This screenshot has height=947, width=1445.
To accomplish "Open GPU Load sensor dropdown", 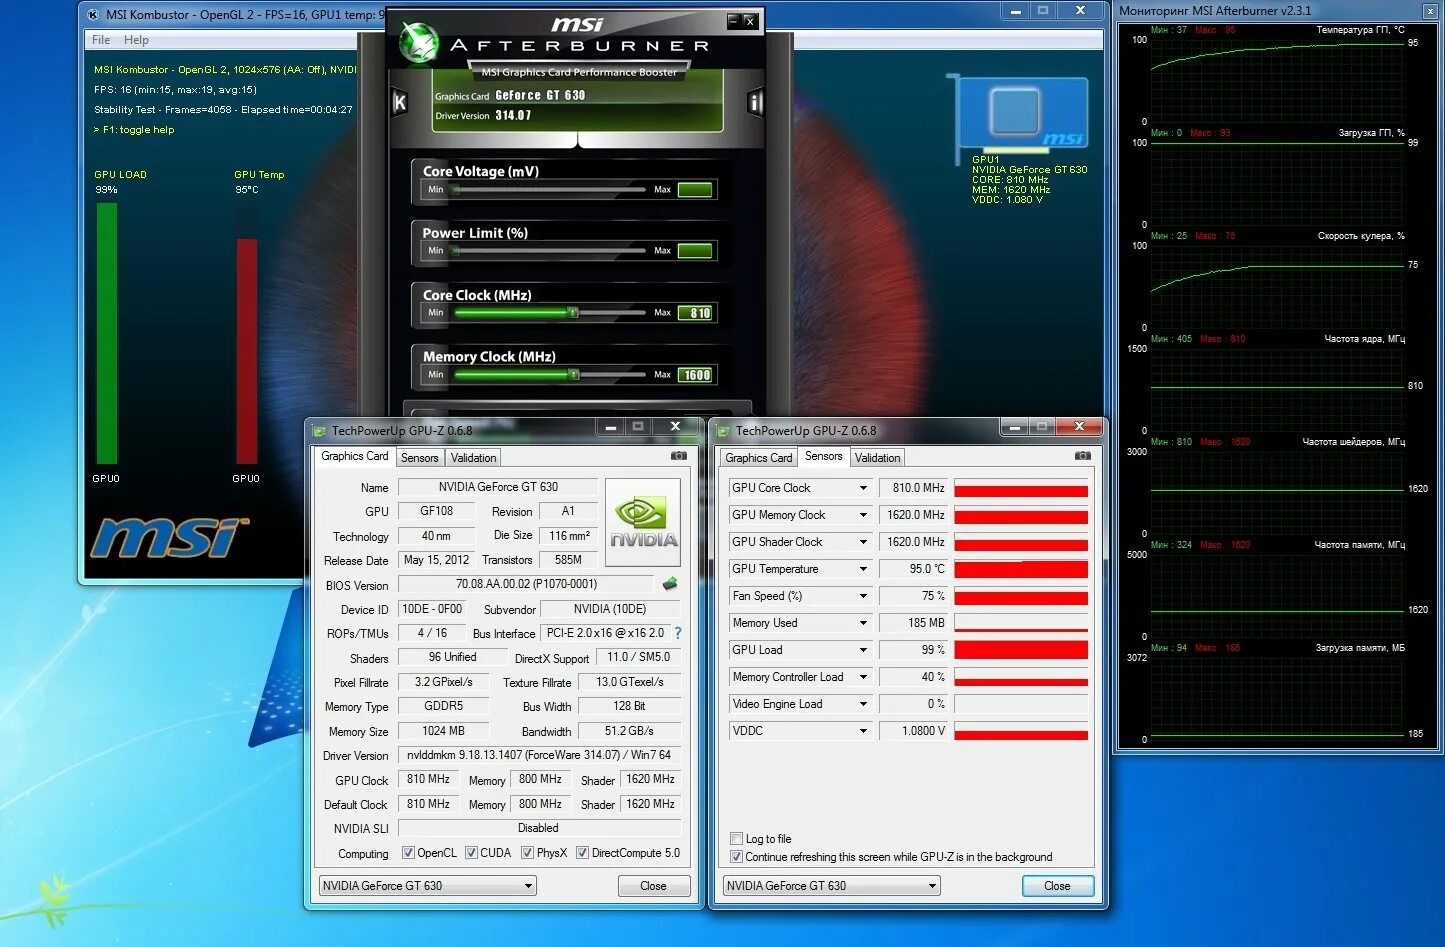I will [863, 650].
